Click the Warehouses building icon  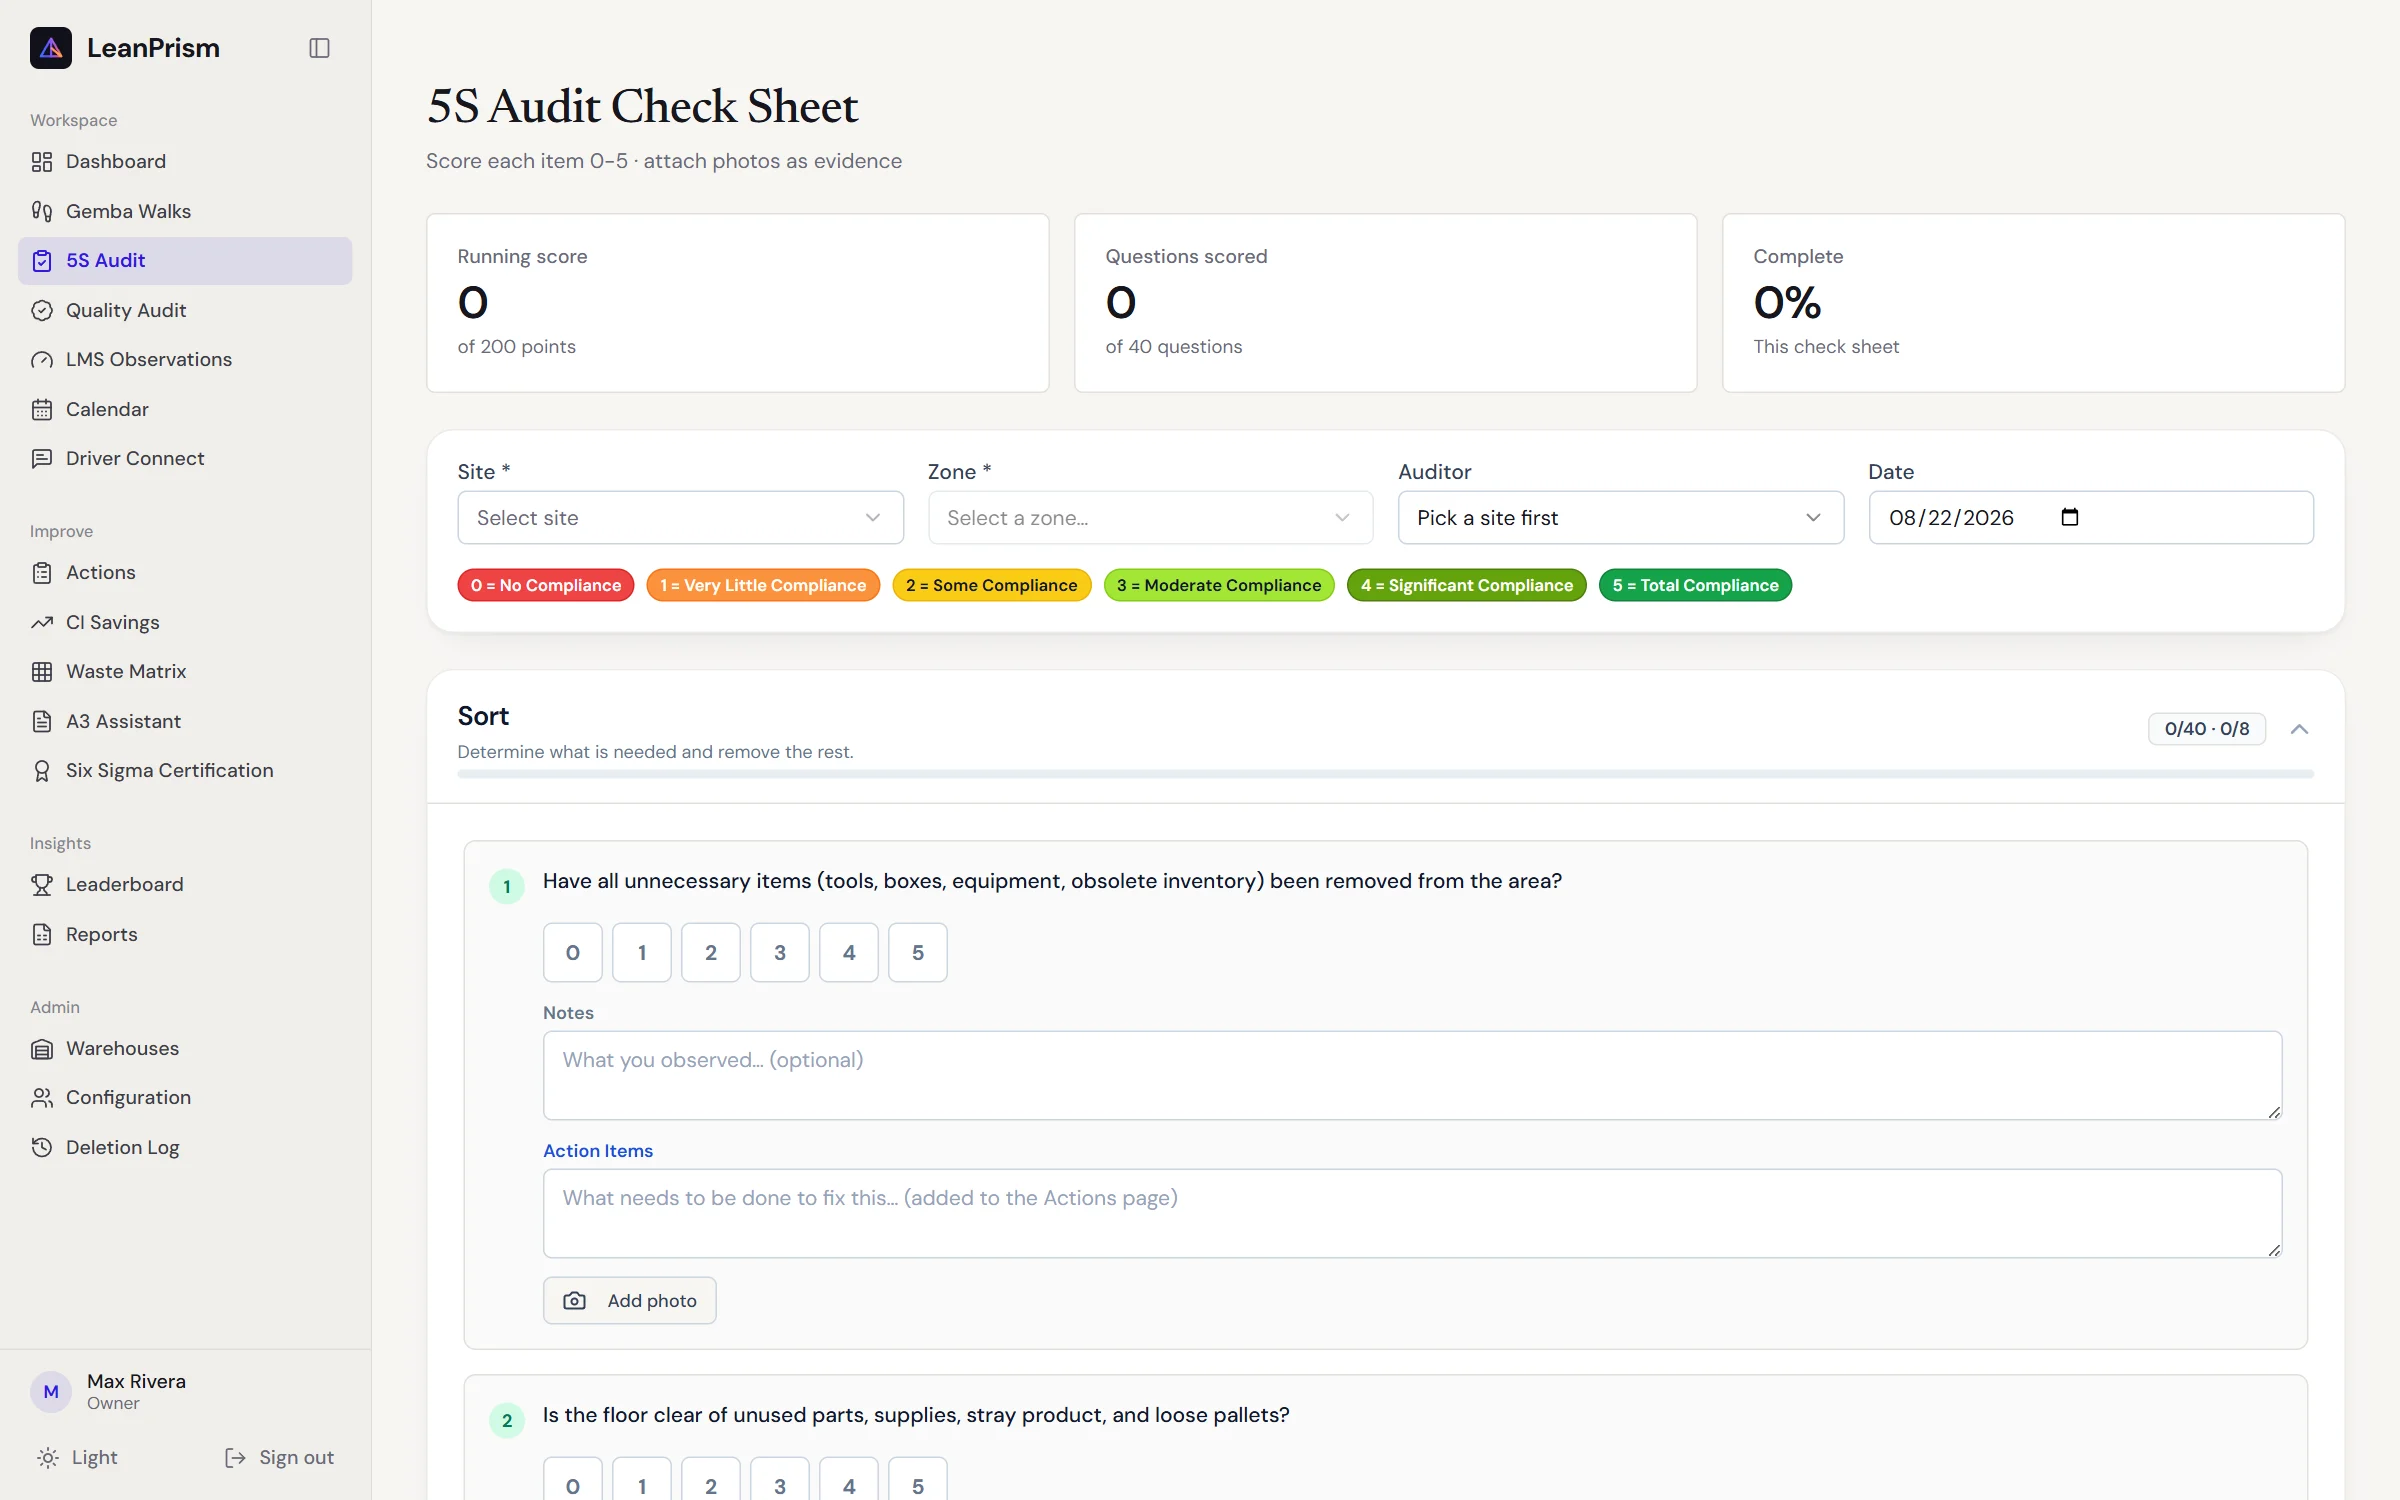[x=42, y=1049]
